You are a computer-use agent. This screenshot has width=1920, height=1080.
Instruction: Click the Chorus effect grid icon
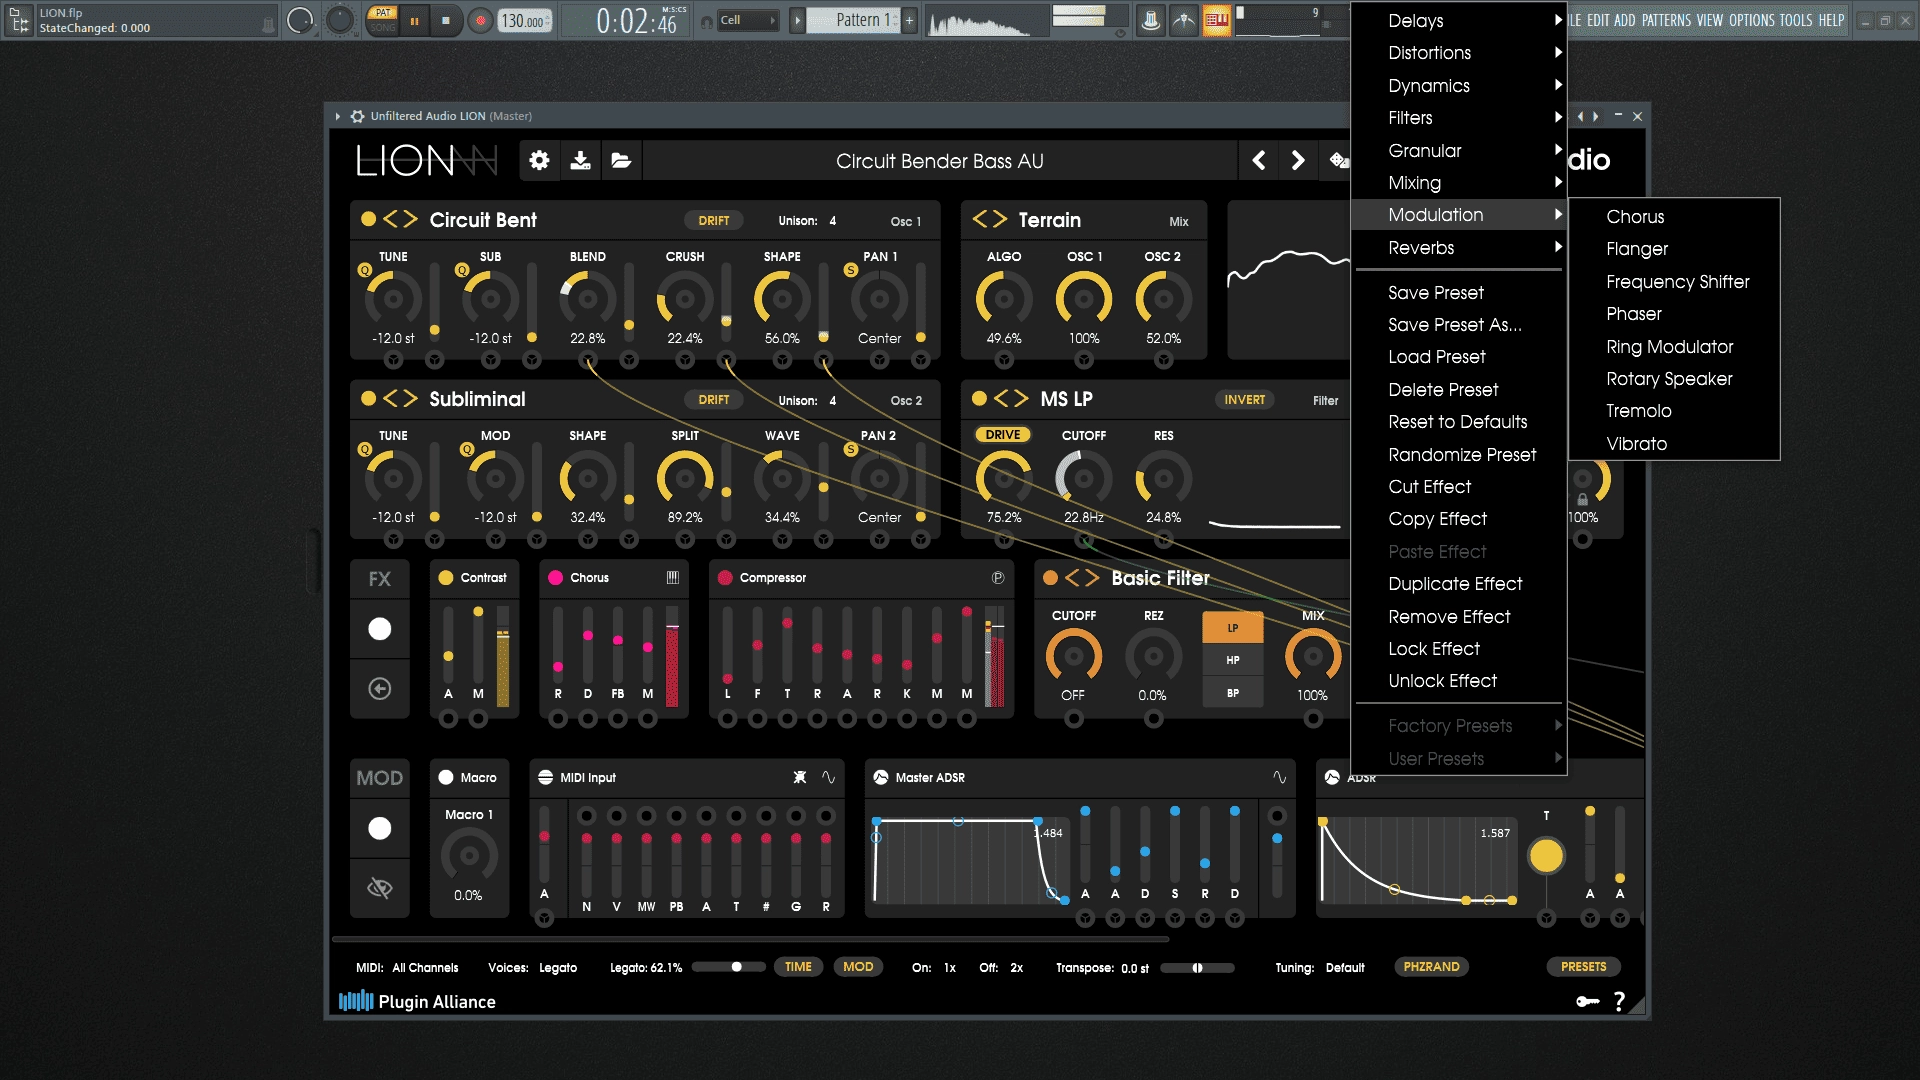(673, 578)
